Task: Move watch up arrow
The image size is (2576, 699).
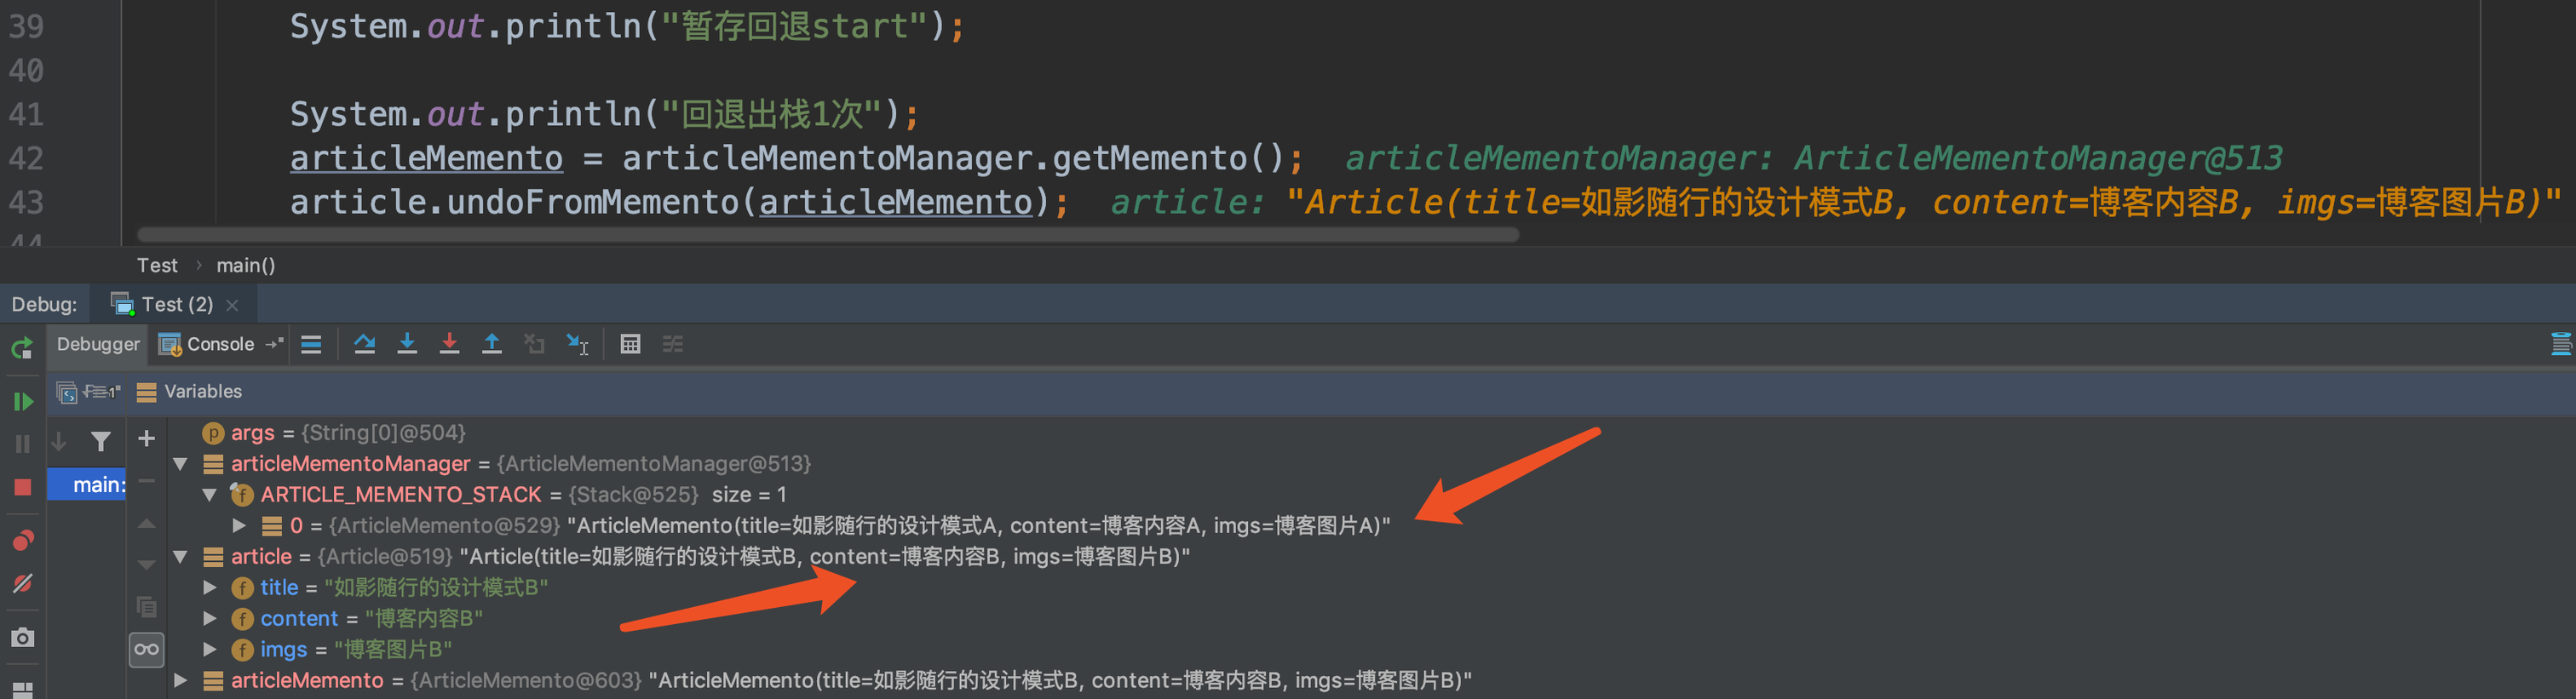Action: coord(146,523)
